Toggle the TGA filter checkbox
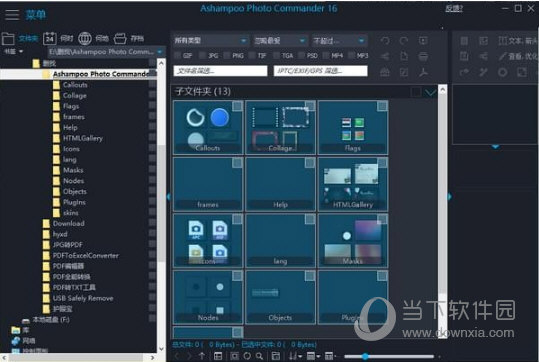Screen dimensions: 539x362 click(277, 55)
